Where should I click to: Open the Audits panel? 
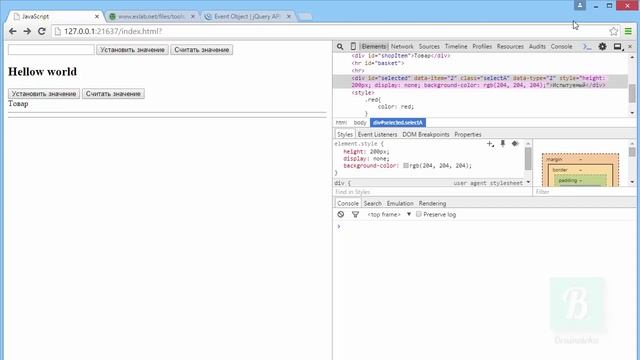tap(537, 47)
